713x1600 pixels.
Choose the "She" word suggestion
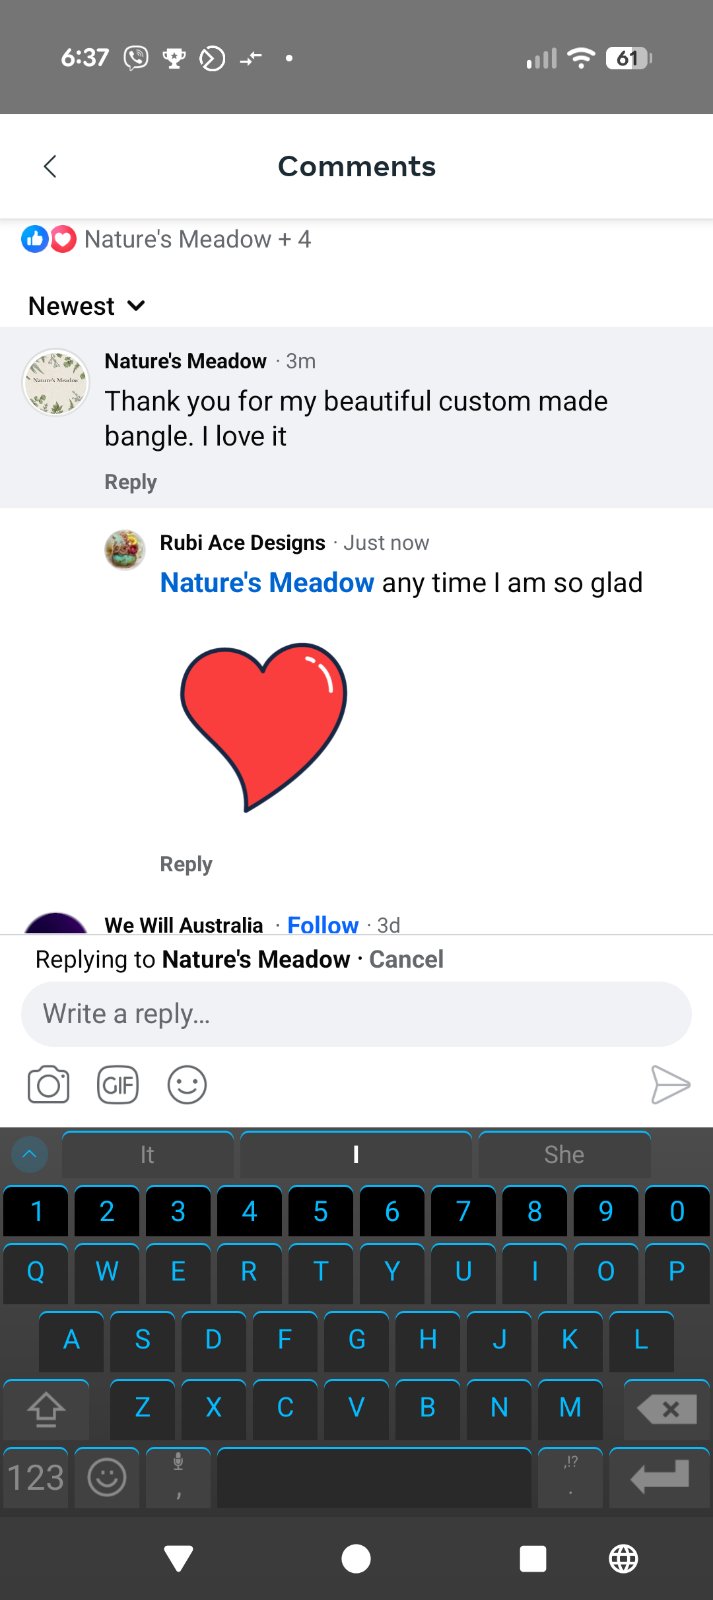pos(564,1155)
